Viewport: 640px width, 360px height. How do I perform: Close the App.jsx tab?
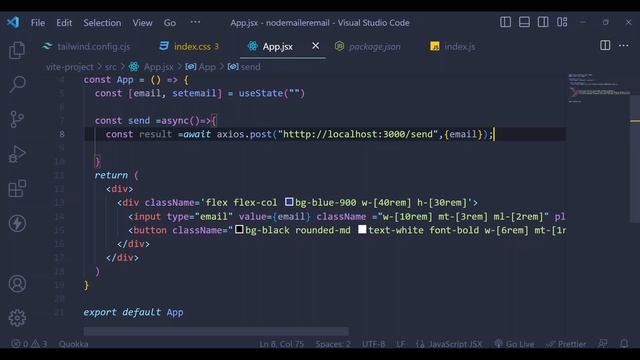(x=316, y=46)
